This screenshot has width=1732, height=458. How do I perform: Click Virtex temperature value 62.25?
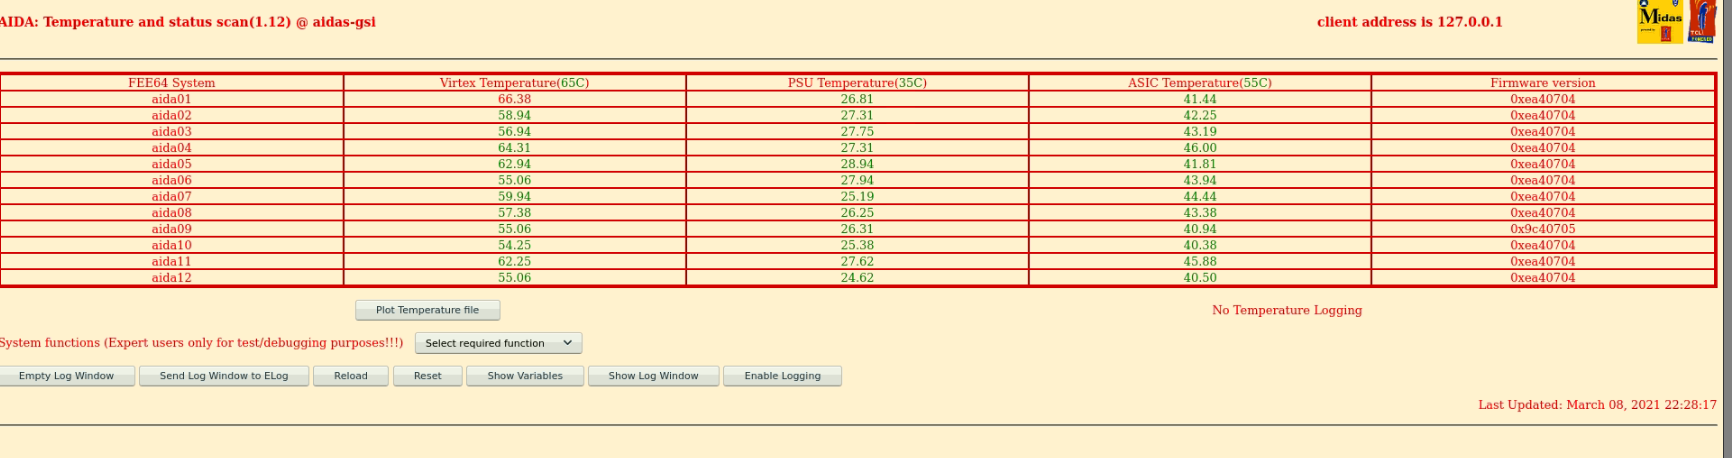tap(515, 261)
